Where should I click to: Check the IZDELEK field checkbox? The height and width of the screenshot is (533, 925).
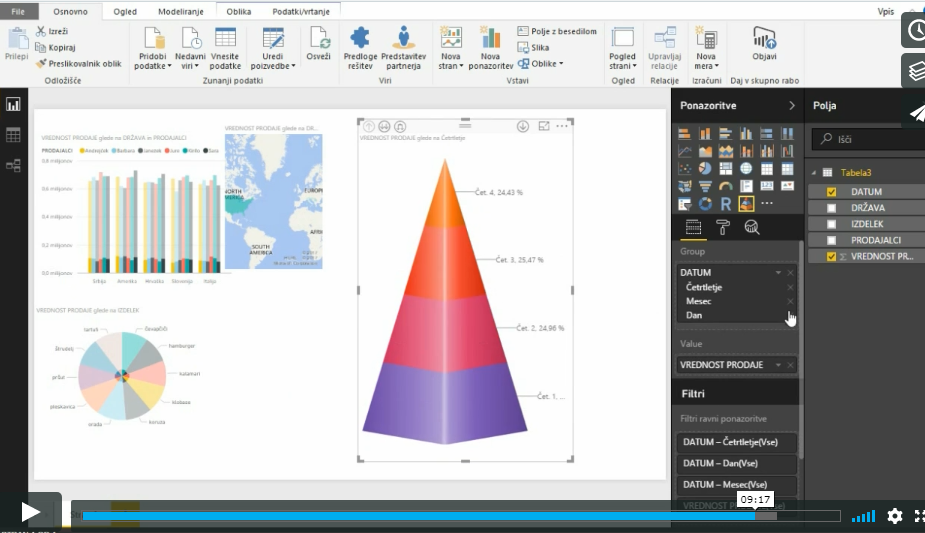[x=831, y=224]
